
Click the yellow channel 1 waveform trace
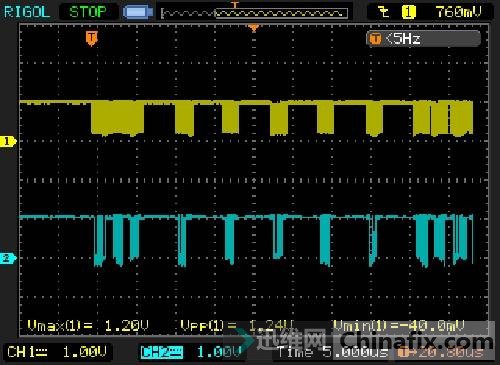click(x=246, y=118)
